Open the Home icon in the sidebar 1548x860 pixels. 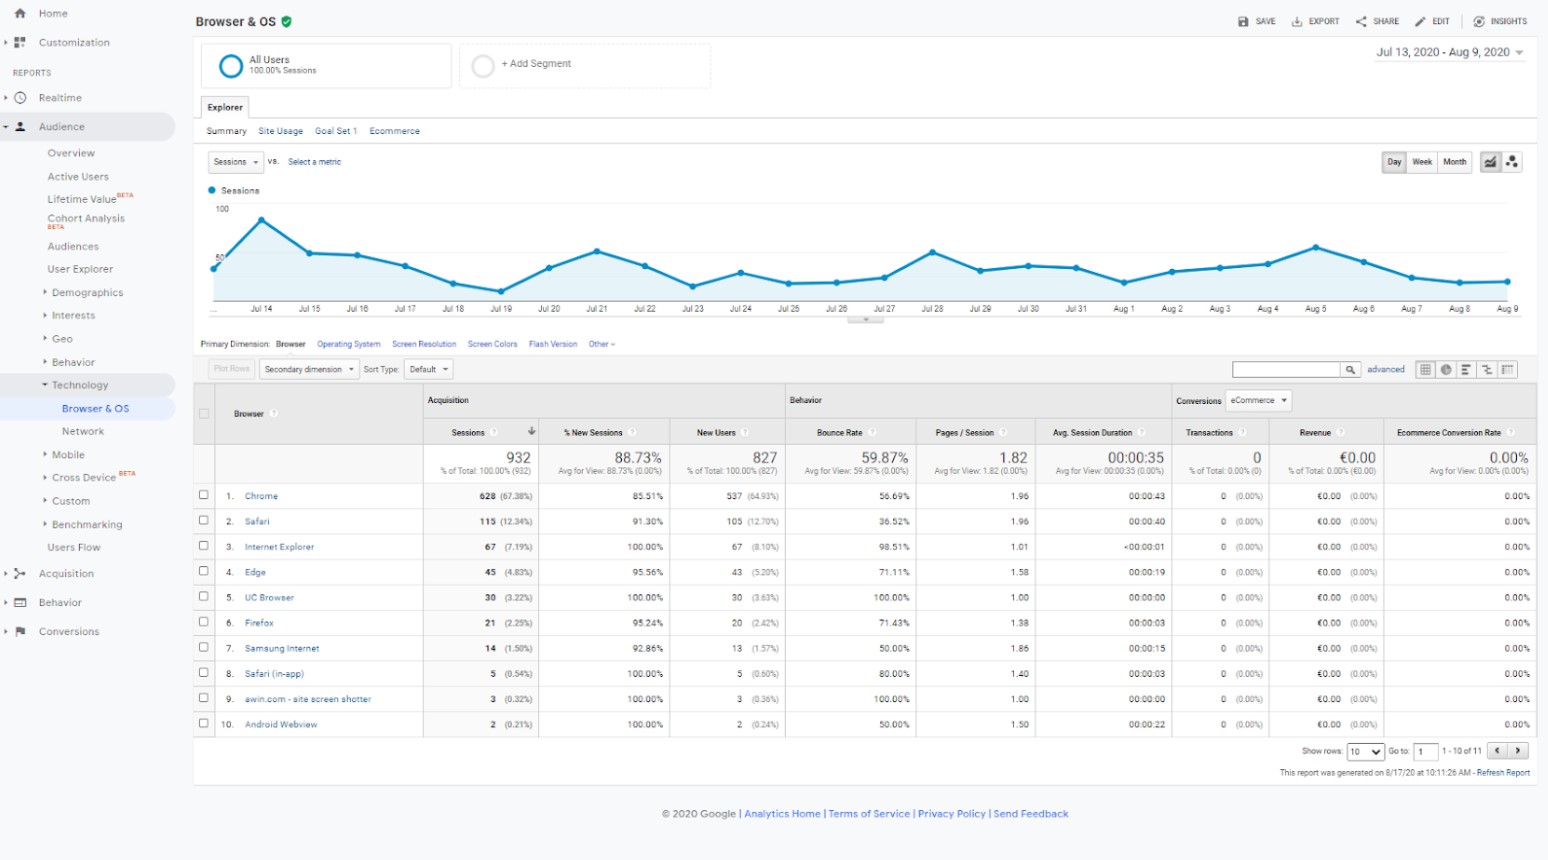coord(20,14)
